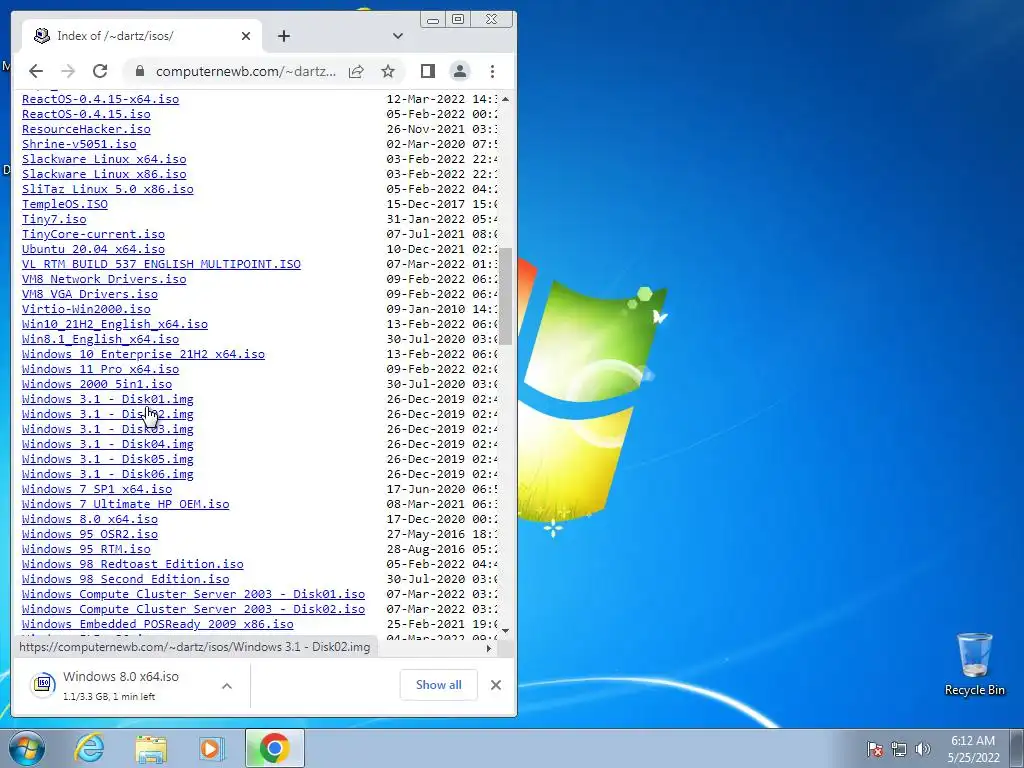Viewport: 1024px width, 768px height.
Task: Open Action Center flag icon
Action: (x=875, y=749)
